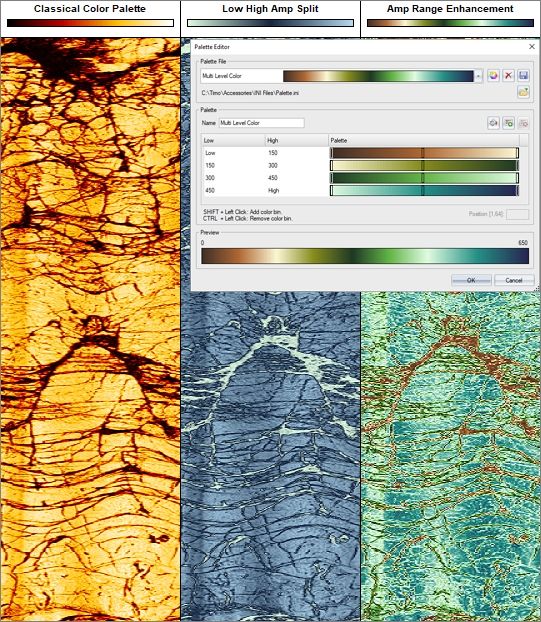Image resolution: width=541 pixels, height=622 pixels.
Task: Click the middle handle of the brown gradient
Action: pyautogui.click(x=423, y=153)
